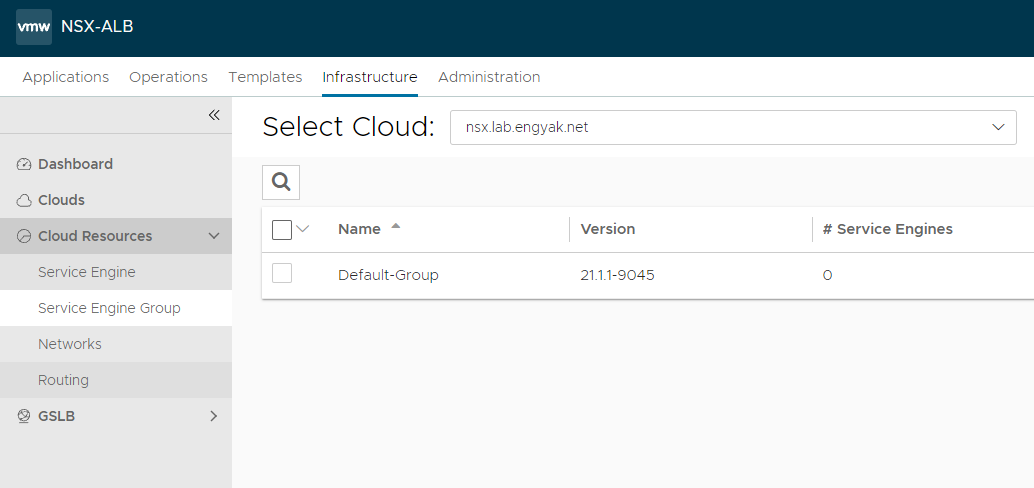Open the Select Cloud dropdown
The image size is (1034, 488).
coord(733,127)
